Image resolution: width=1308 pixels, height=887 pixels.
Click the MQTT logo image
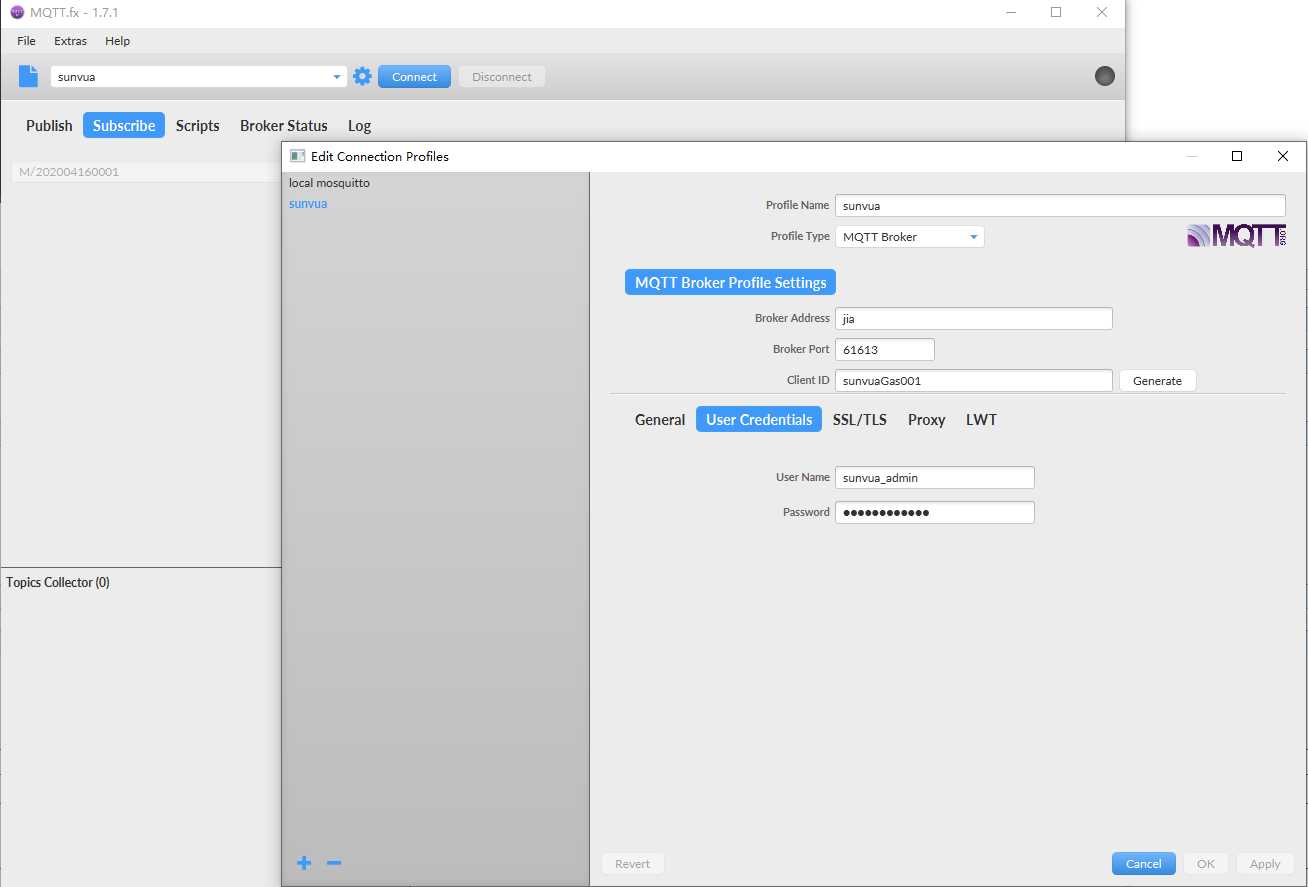click(x=1236, y=236)
